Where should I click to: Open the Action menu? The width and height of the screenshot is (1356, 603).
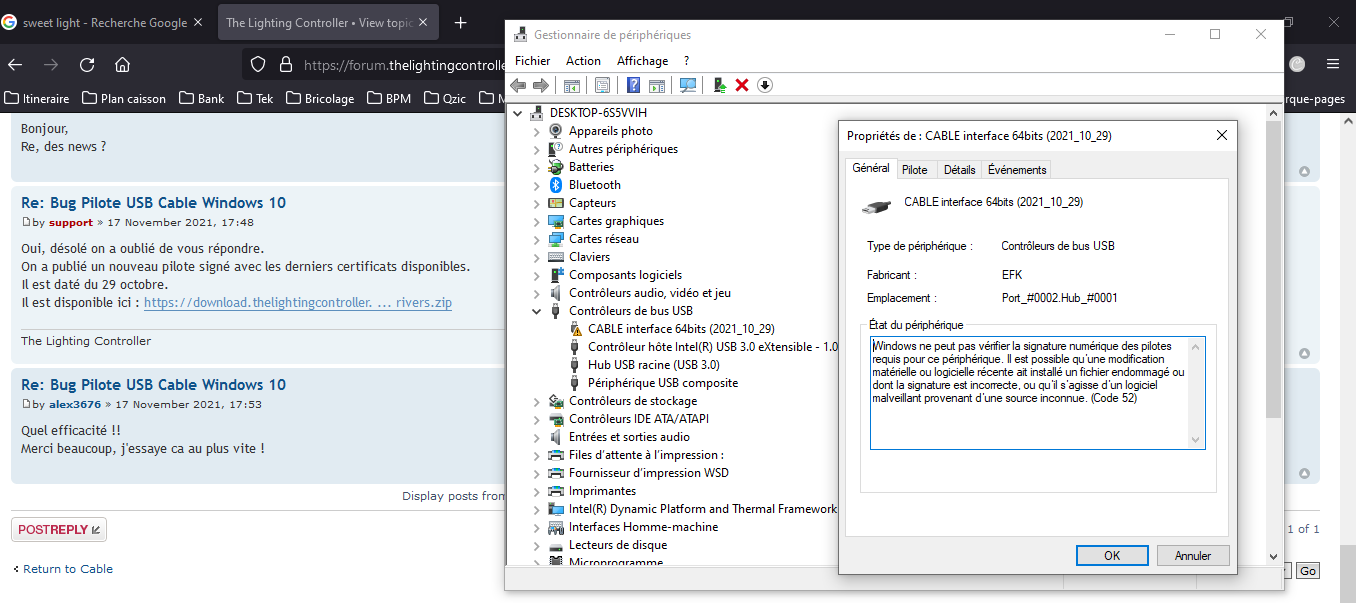click(x=584, y=61)
